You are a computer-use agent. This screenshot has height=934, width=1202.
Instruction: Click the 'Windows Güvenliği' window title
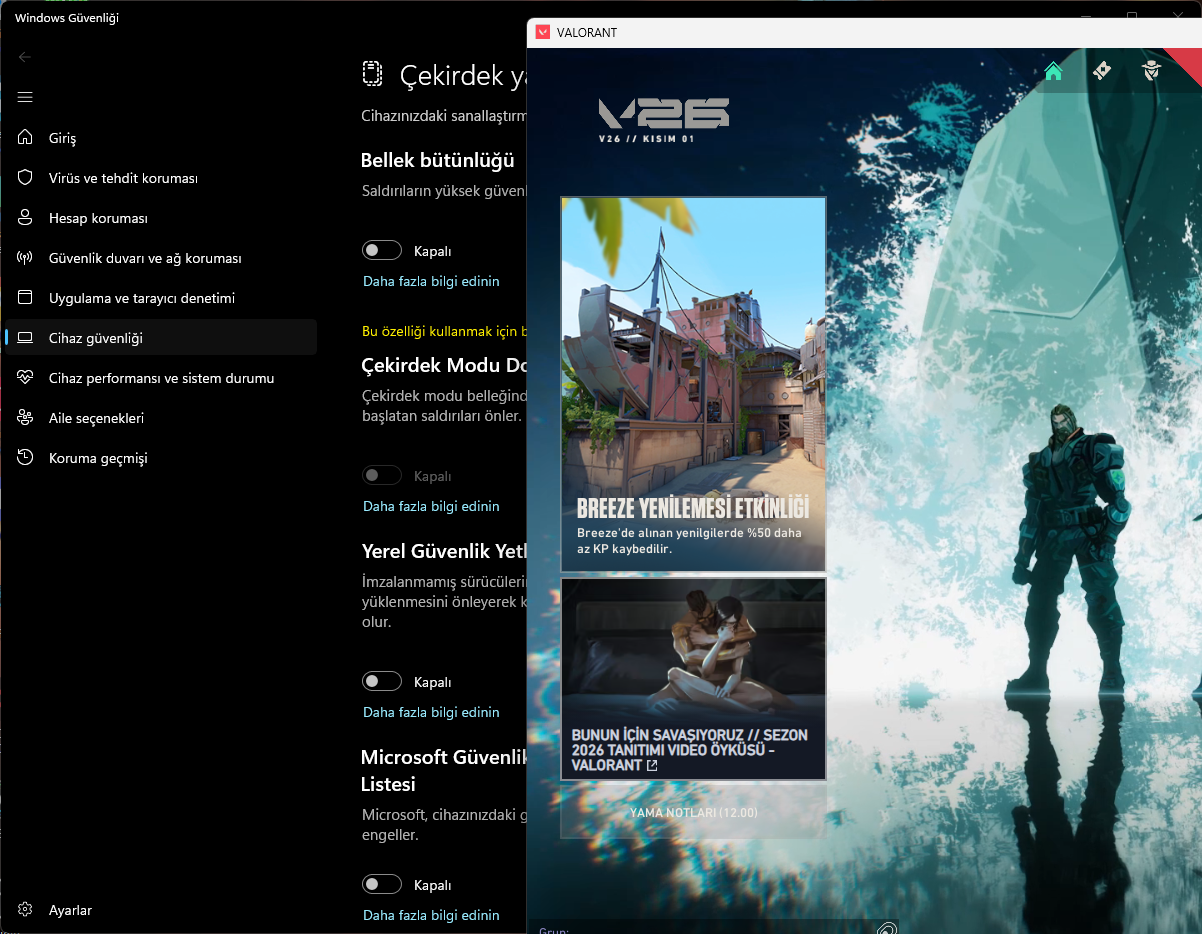point(67,18)
